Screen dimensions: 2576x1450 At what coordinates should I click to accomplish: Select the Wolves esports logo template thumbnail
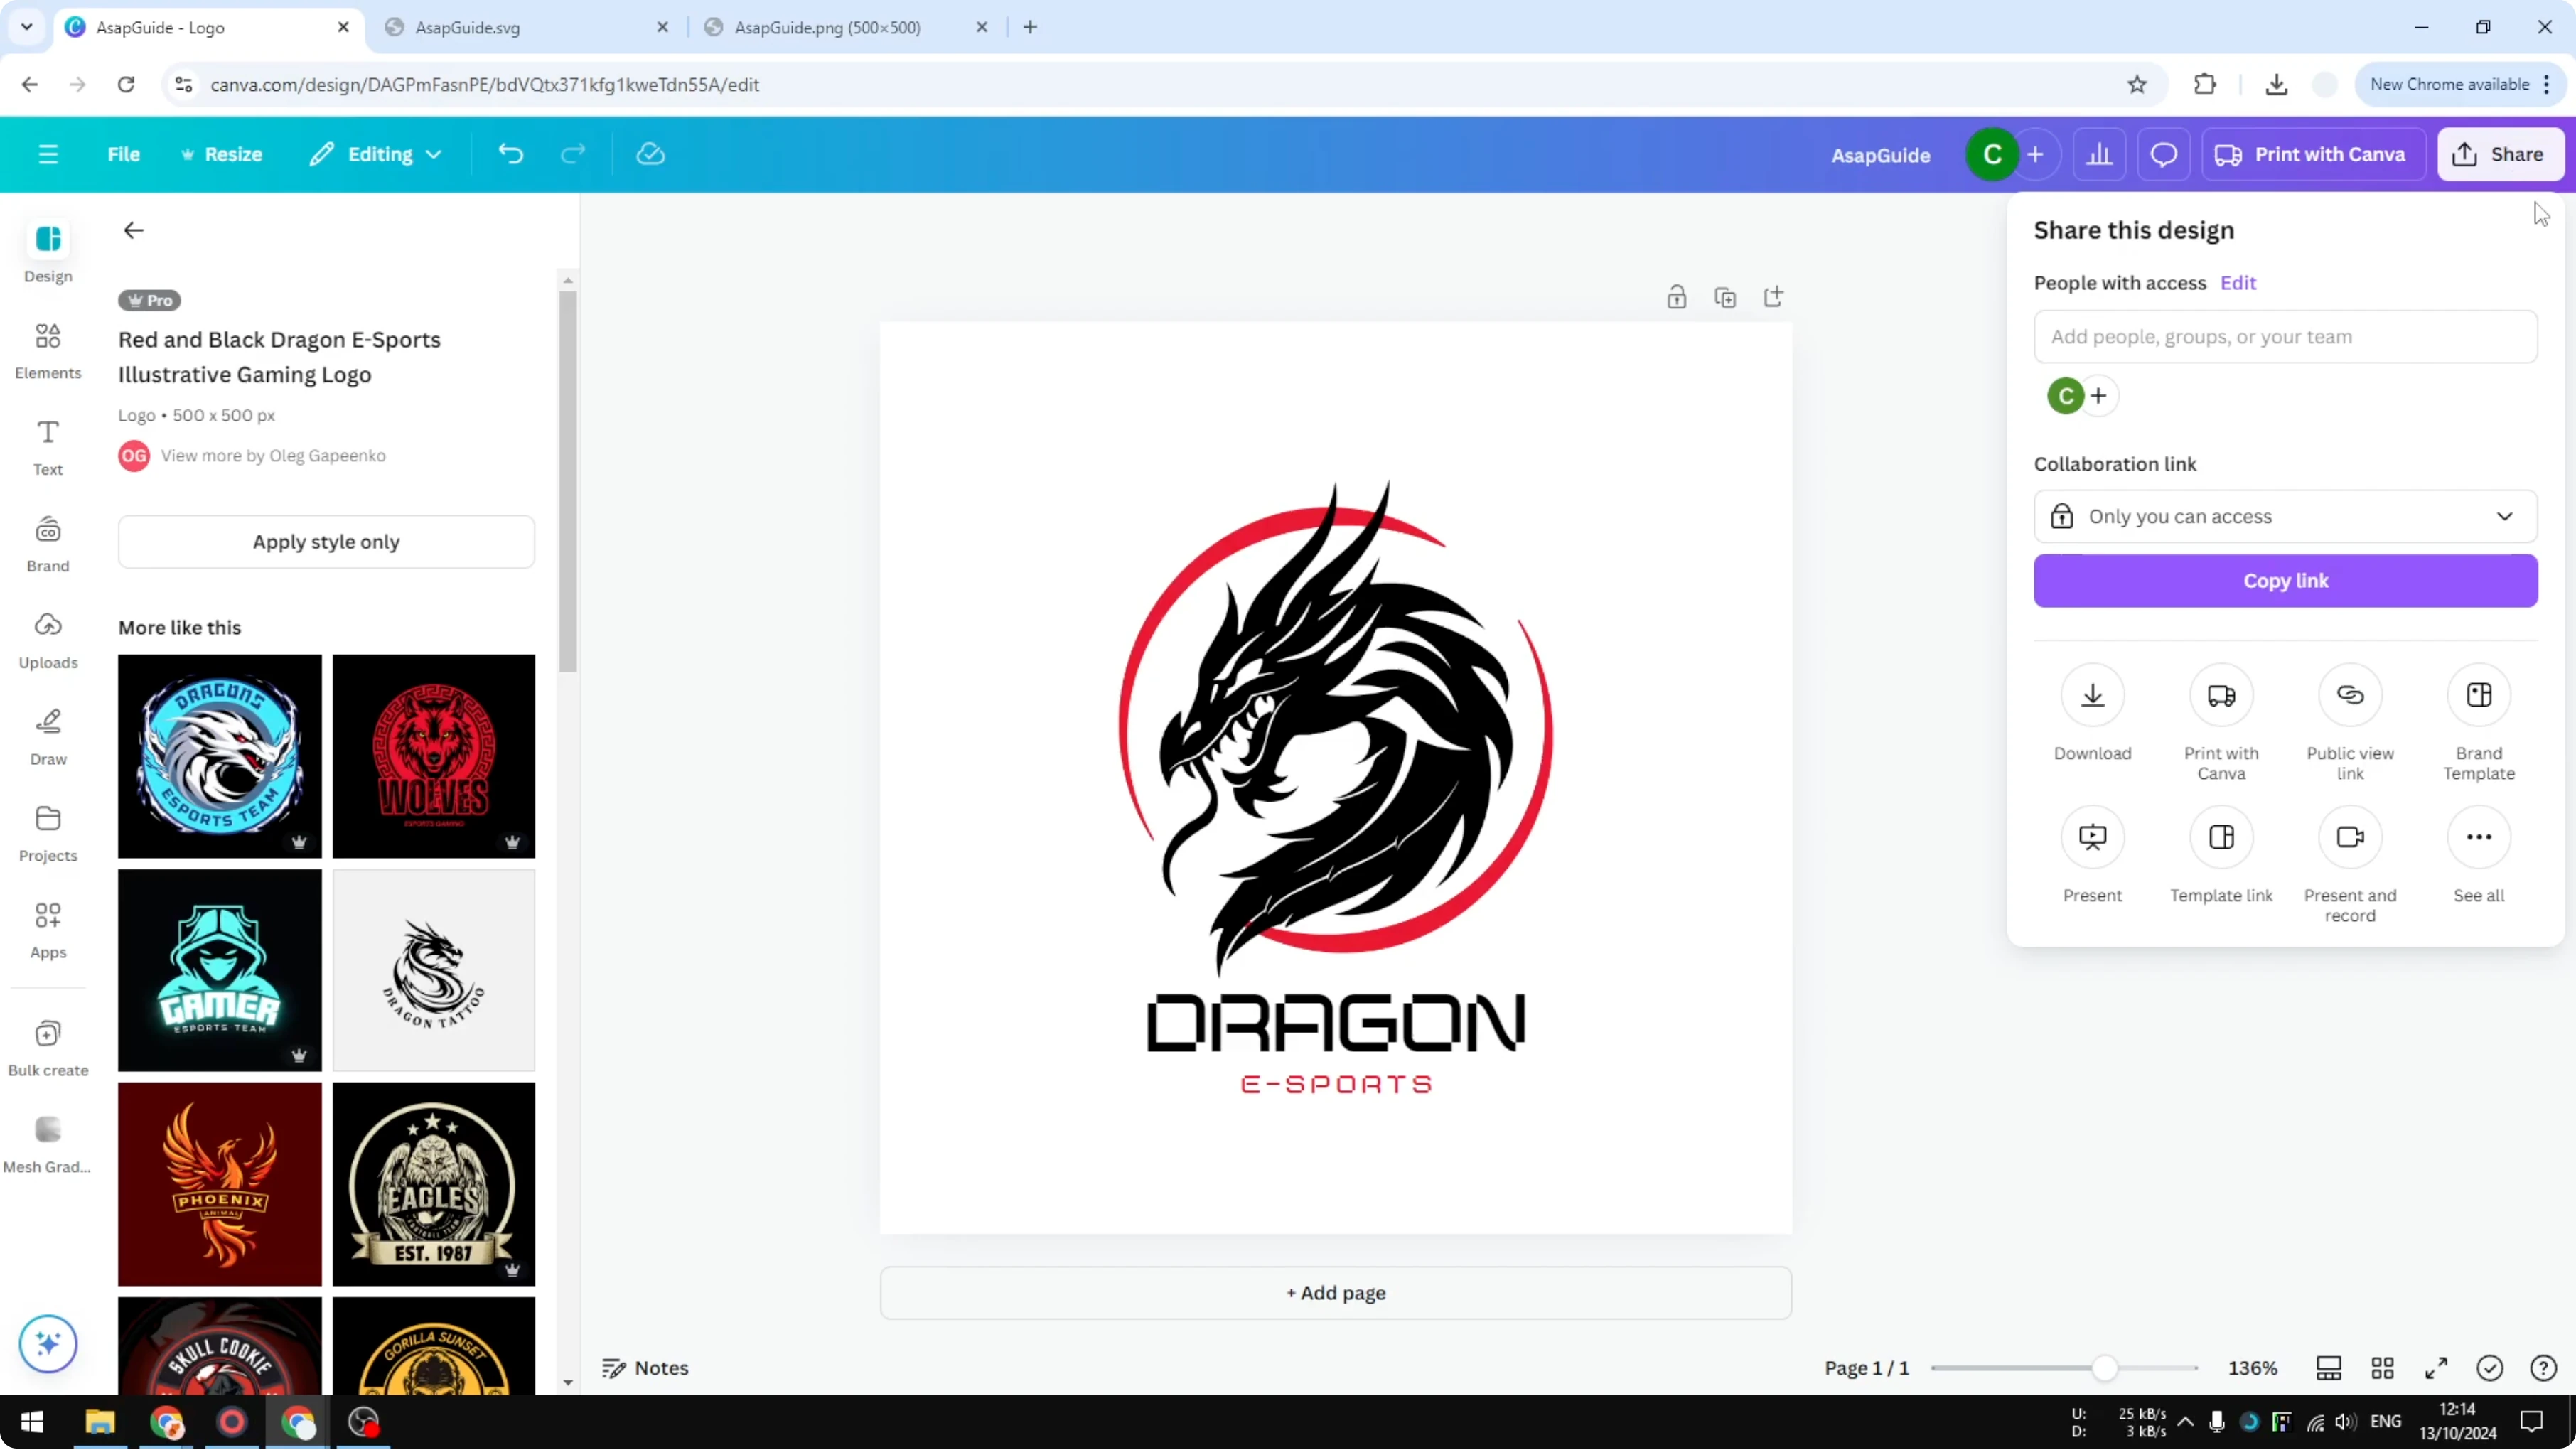pyautogui.click(x=433, y=756)
